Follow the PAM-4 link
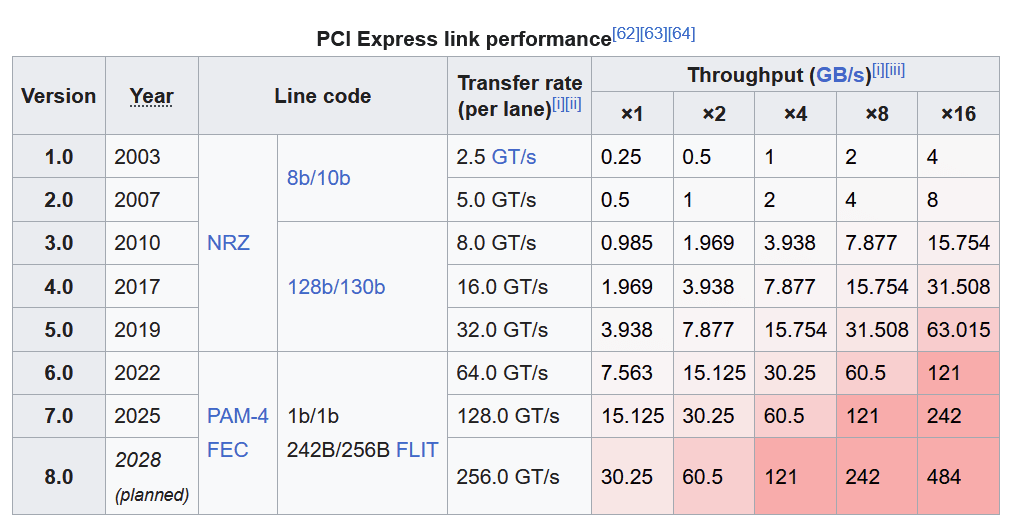 236,415
